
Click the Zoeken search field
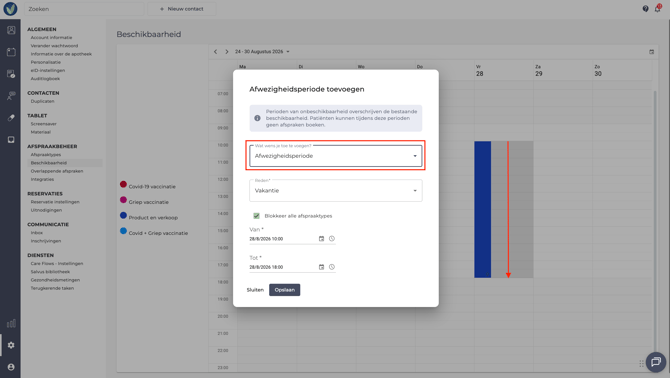point(84,9)
